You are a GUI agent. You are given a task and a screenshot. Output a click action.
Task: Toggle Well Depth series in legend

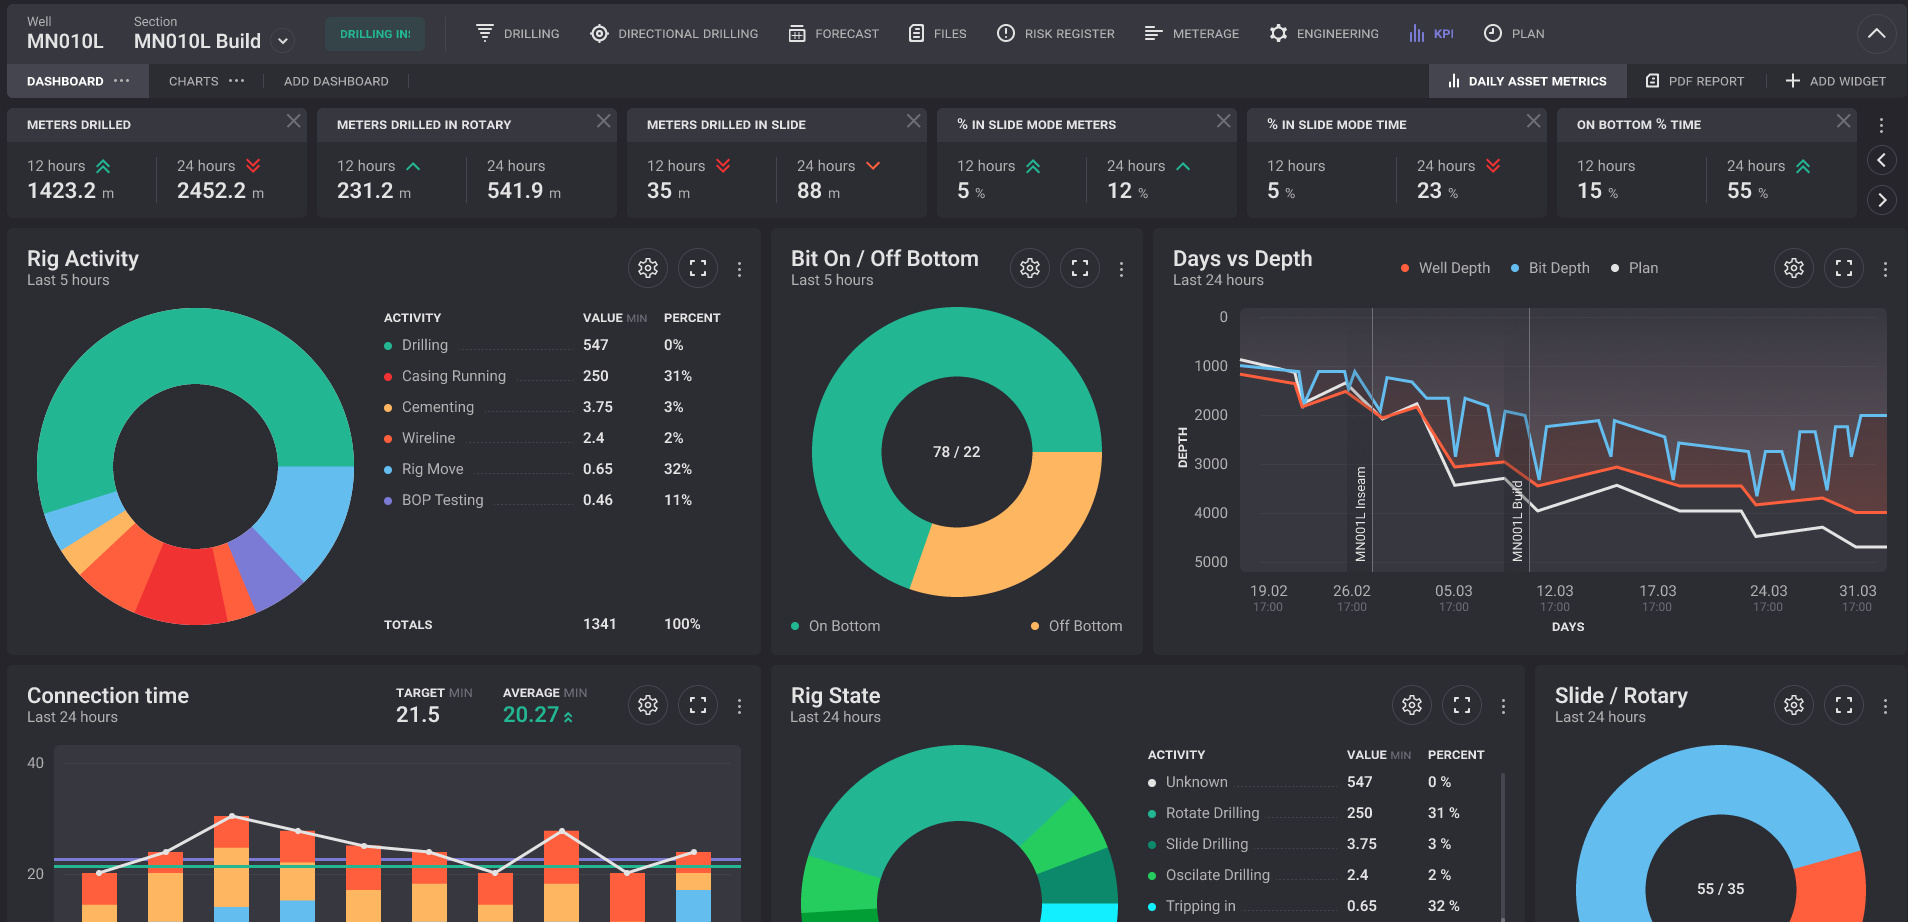(x=1445, y=268)
